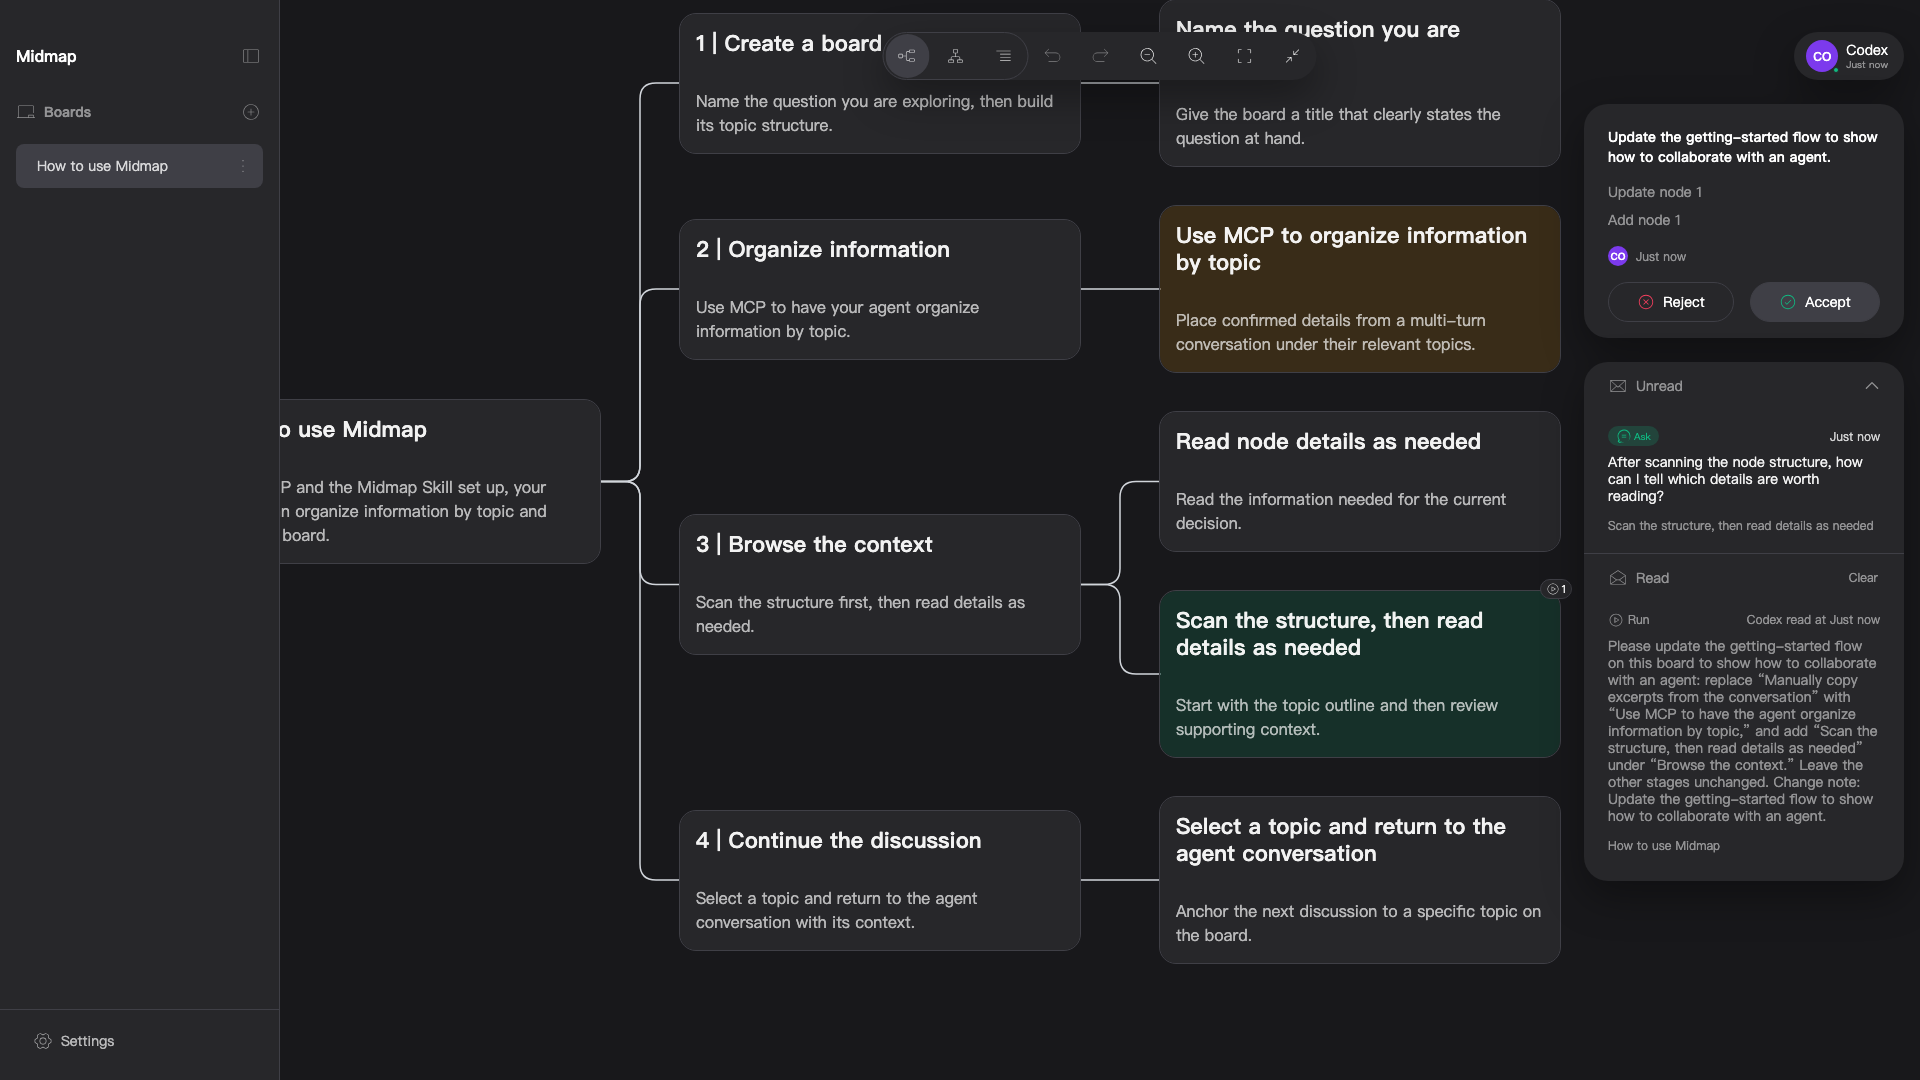Select the 'Select a topic and return' node

point(1359,880)
